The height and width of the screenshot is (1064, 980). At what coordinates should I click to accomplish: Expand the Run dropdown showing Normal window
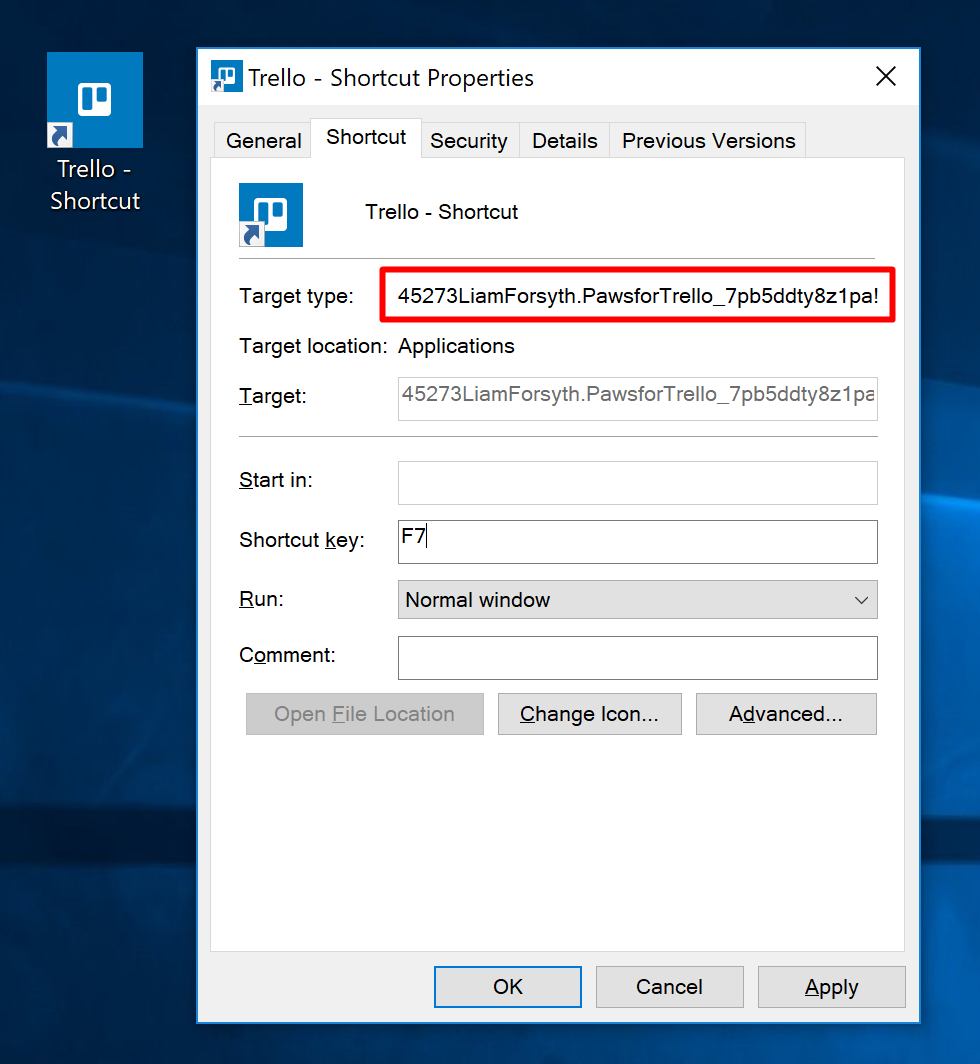637,600
